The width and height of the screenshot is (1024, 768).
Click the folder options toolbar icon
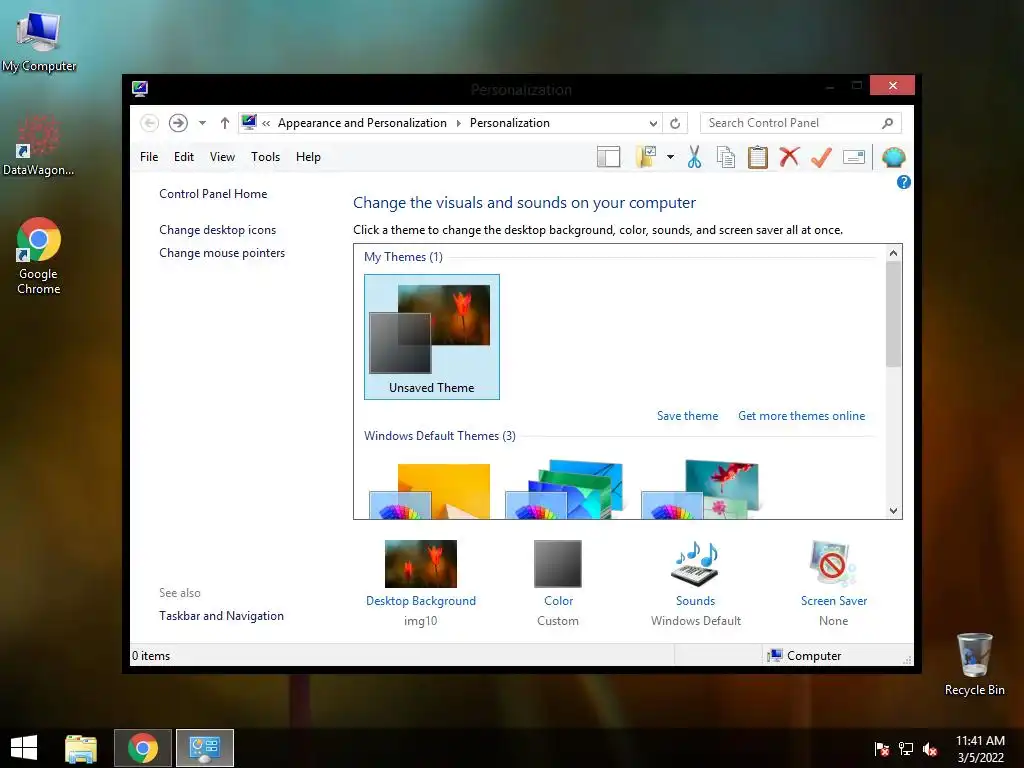click(x=646, y=157)
